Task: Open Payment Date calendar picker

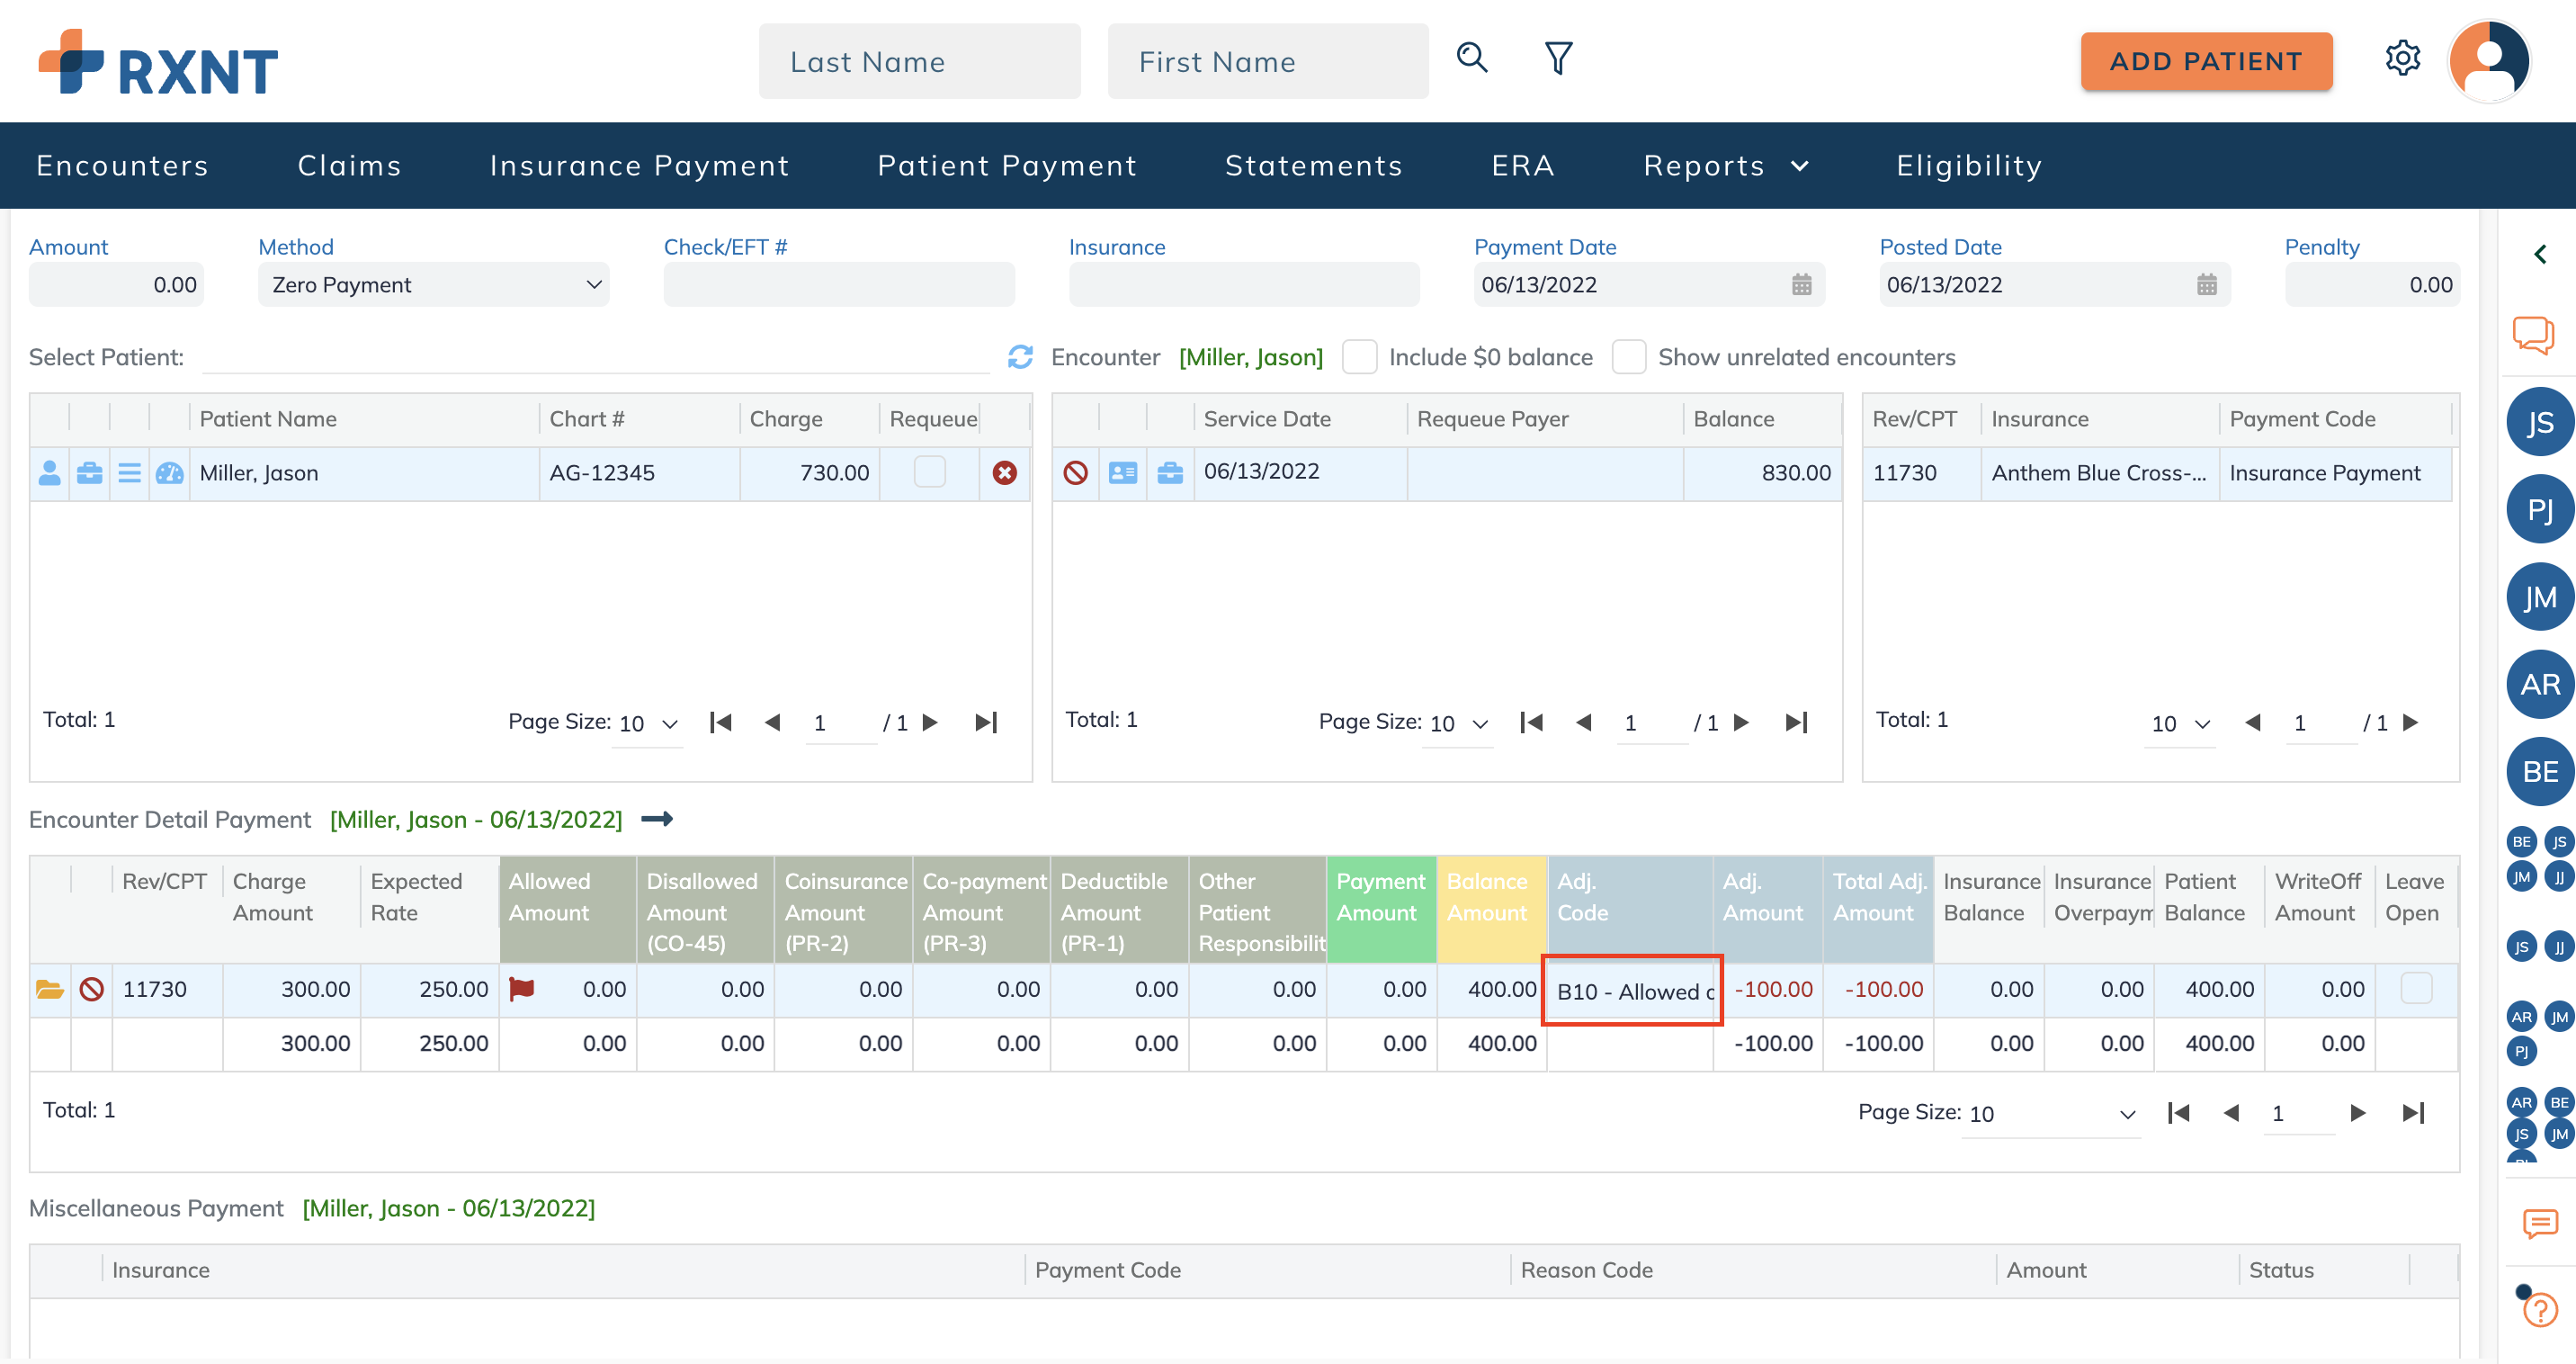Action: click(1801, 285)
